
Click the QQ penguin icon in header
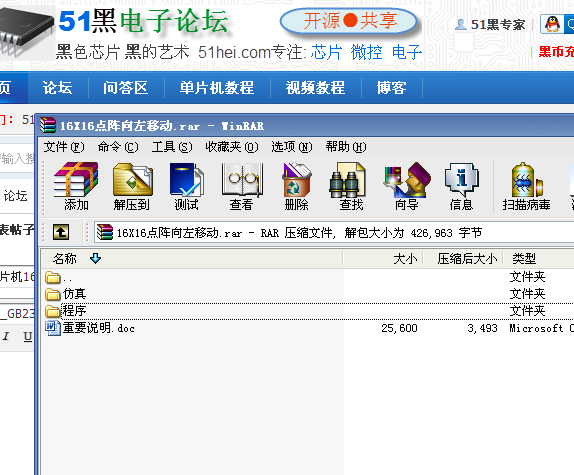point(552,24)
